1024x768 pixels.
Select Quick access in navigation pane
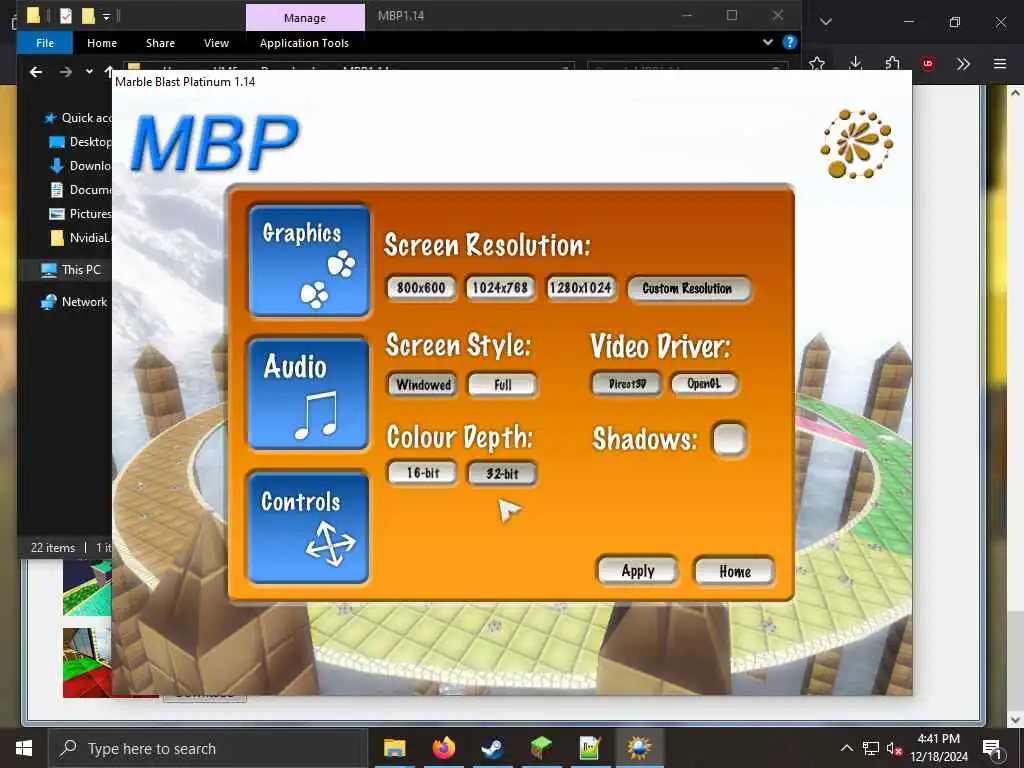coord(77,118)
